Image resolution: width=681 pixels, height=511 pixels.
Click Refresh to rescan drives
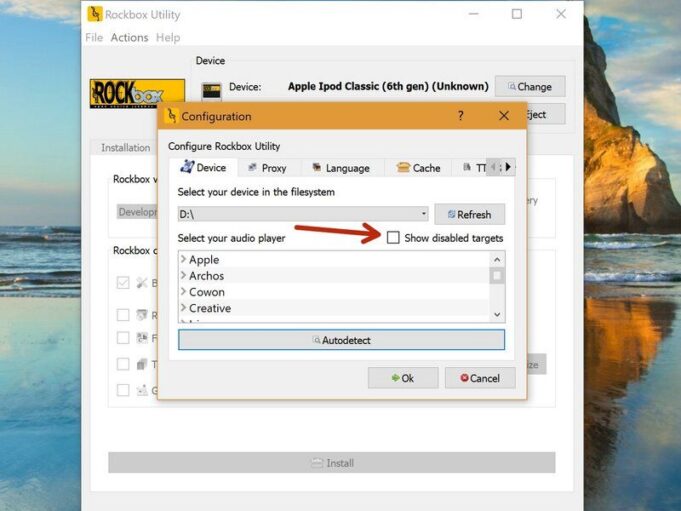click(x=469, y=214)
